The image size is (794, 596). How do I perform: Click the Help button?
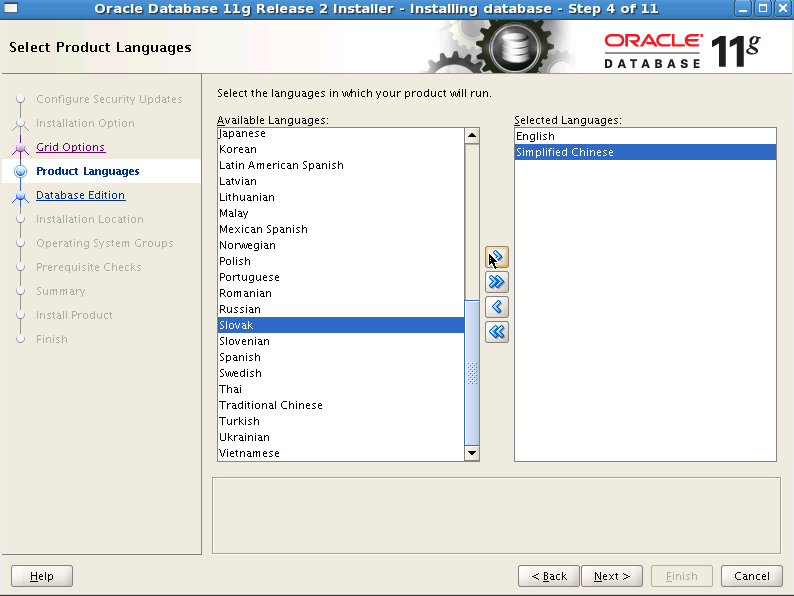42,576
